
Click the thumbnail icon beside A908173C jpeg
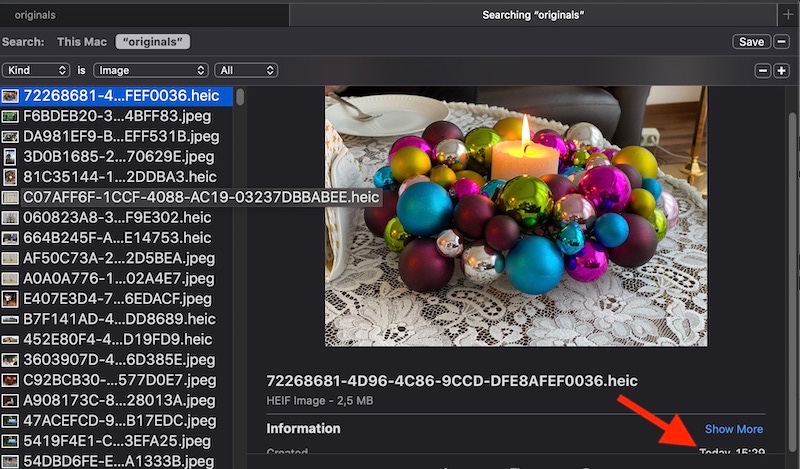[x=10, y=401]
